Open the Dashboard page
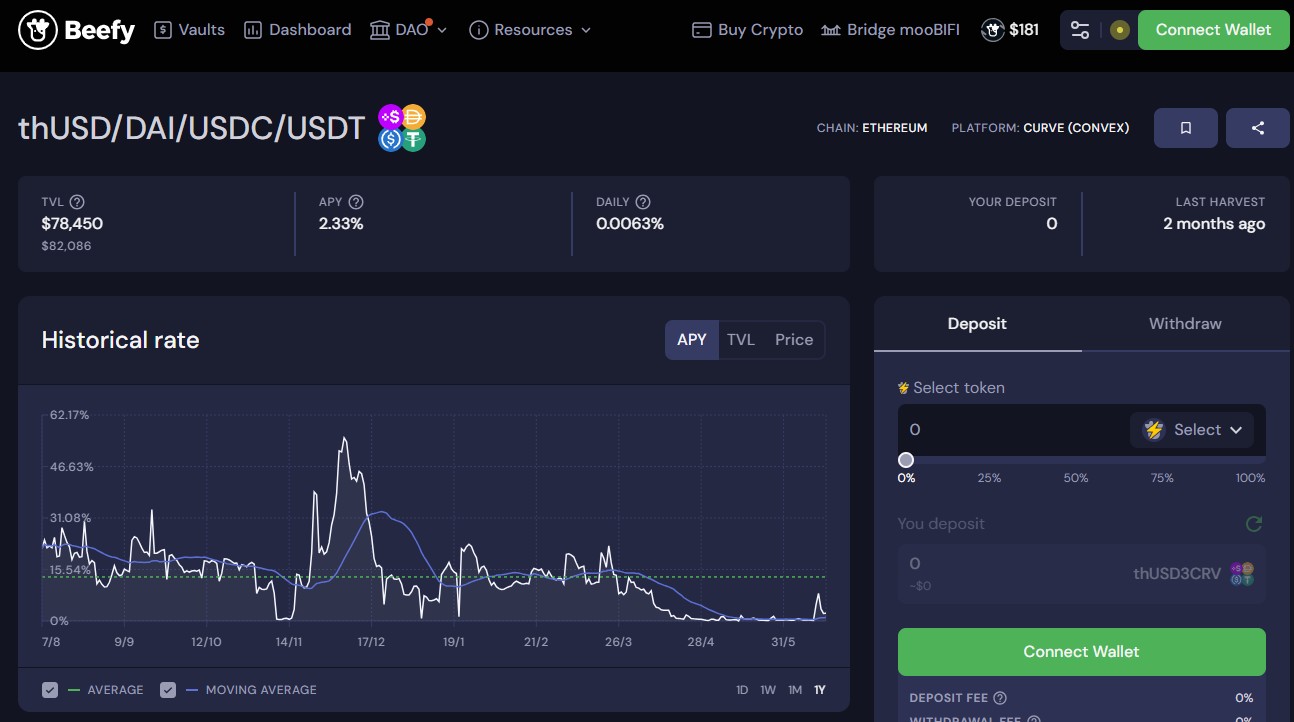 298,30
